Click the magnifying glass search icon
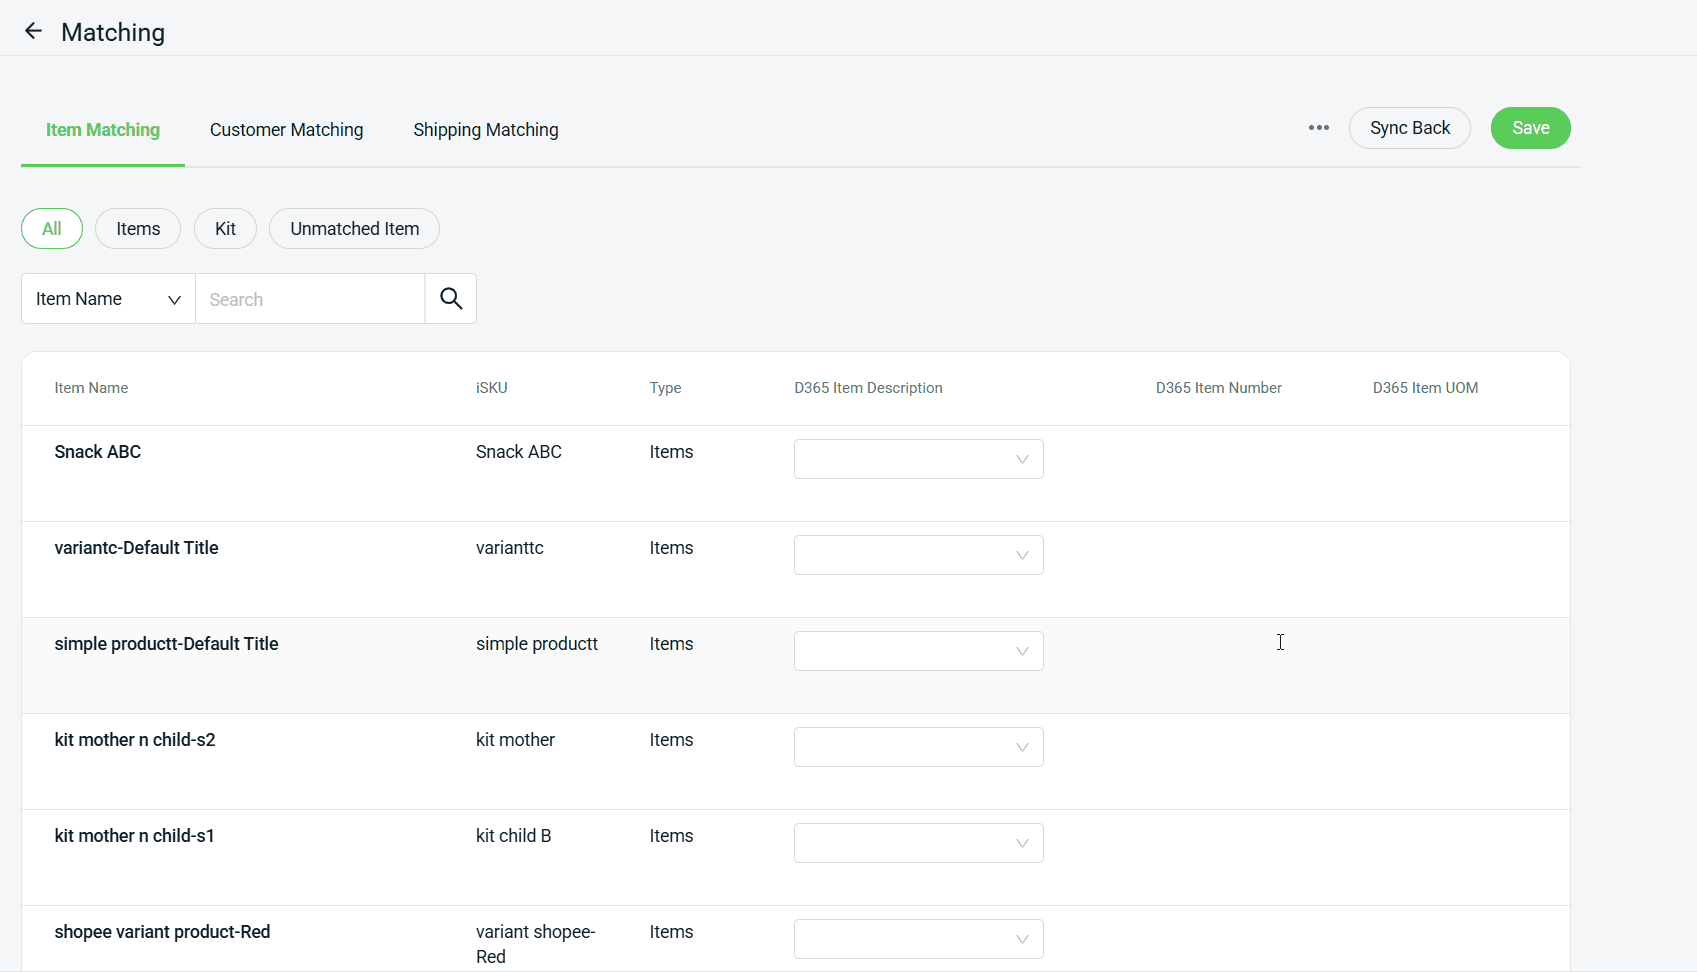Viewport: 1697px width, 972px height. [x=451, y=299]
